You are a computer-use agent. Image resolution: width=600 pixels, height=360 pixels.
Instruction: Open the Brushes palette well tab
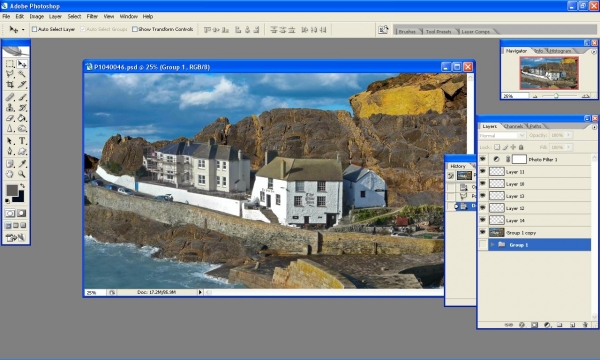tap(407, 31)
